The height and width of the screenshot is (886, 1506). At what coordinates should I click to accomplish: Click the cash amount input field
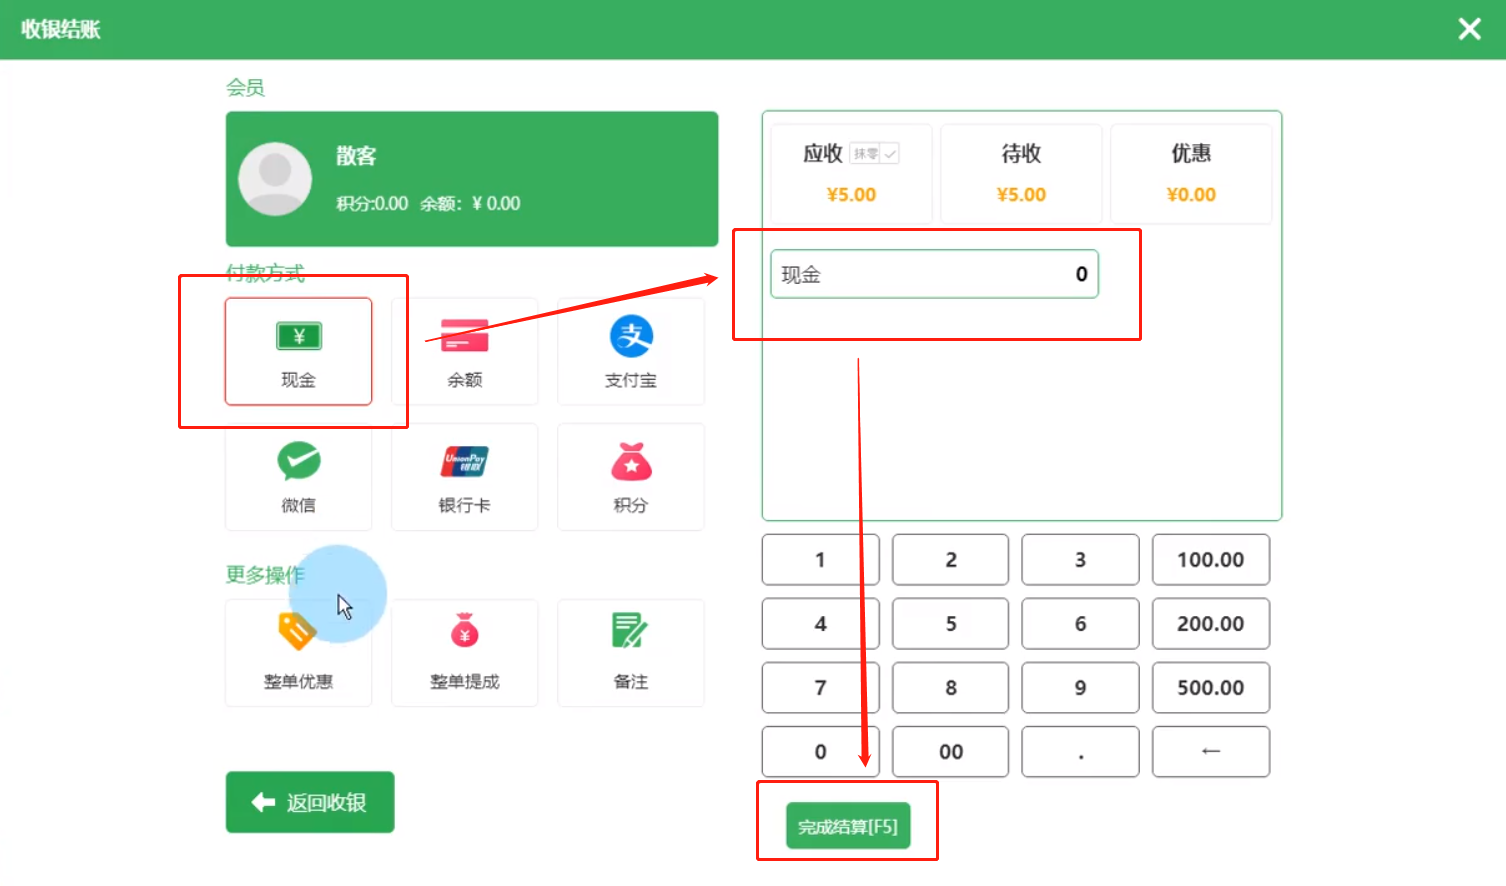coord(934,274)
